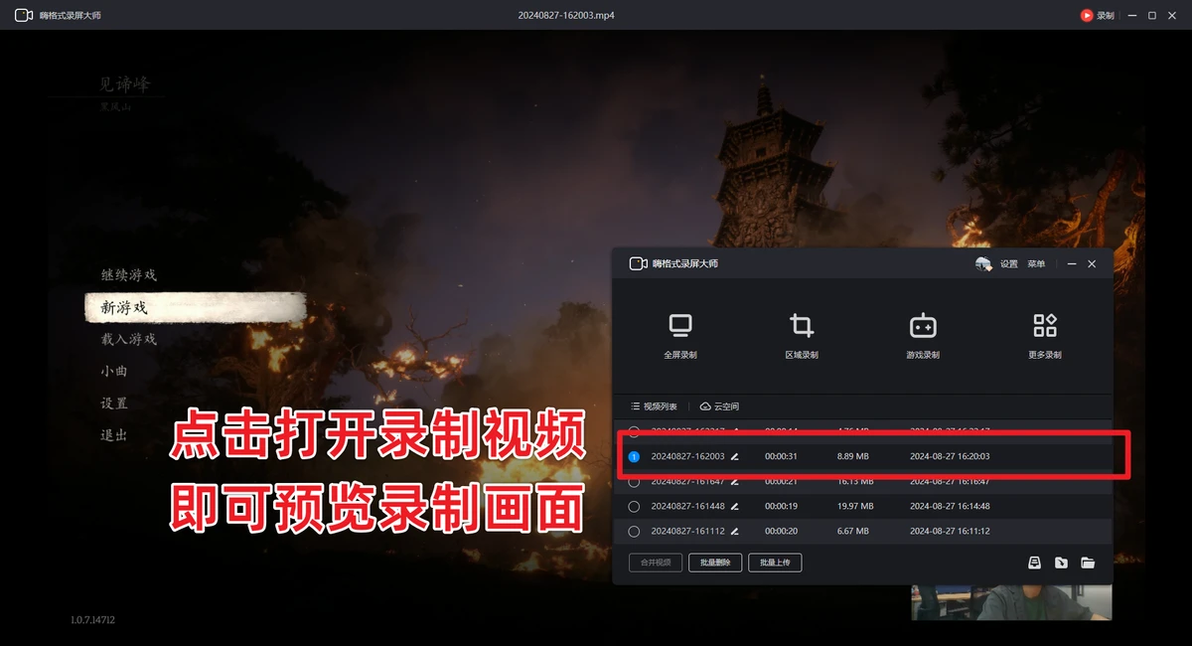
Task: Select radio for video 20240827-161647
Action: point(634,482)
